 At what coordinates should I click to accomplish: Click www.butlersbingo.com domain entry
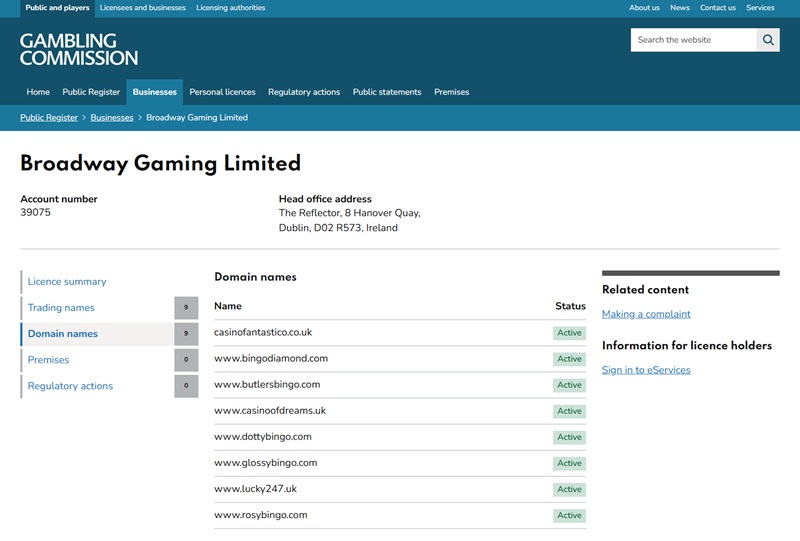[267, 384]
